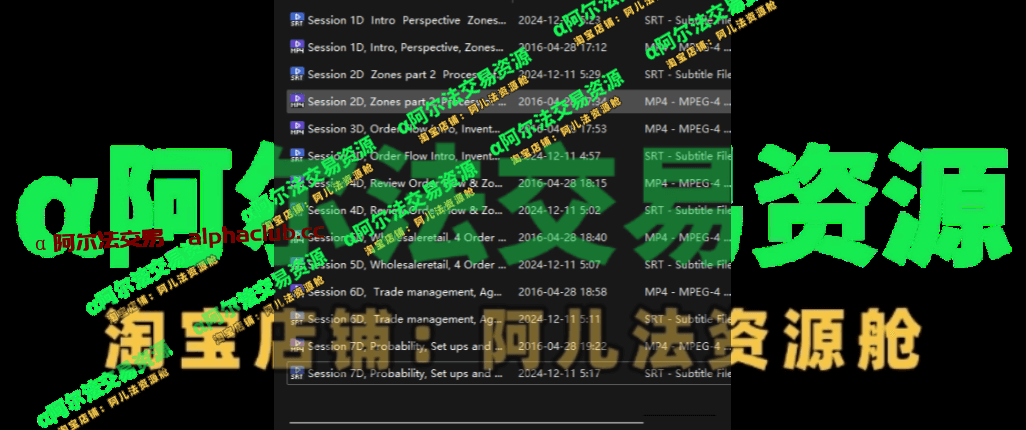Click the MP4 icon for Session 7D Probability
Screen dimensions: 1026x430
click(297, 346)
